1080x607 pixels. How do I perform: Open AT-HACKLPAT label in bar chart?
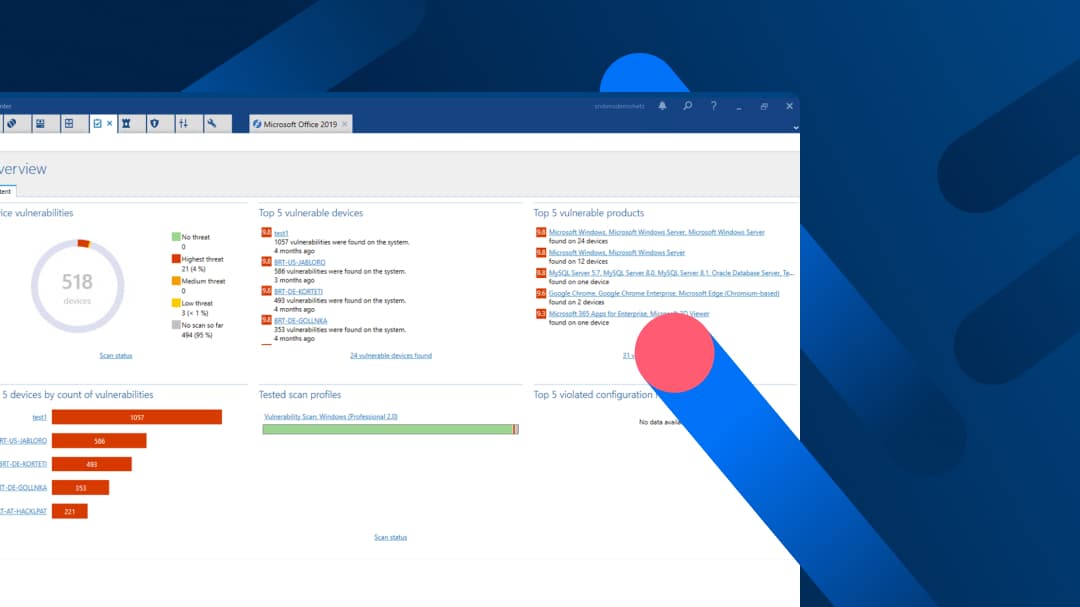[x=23, y=511]
